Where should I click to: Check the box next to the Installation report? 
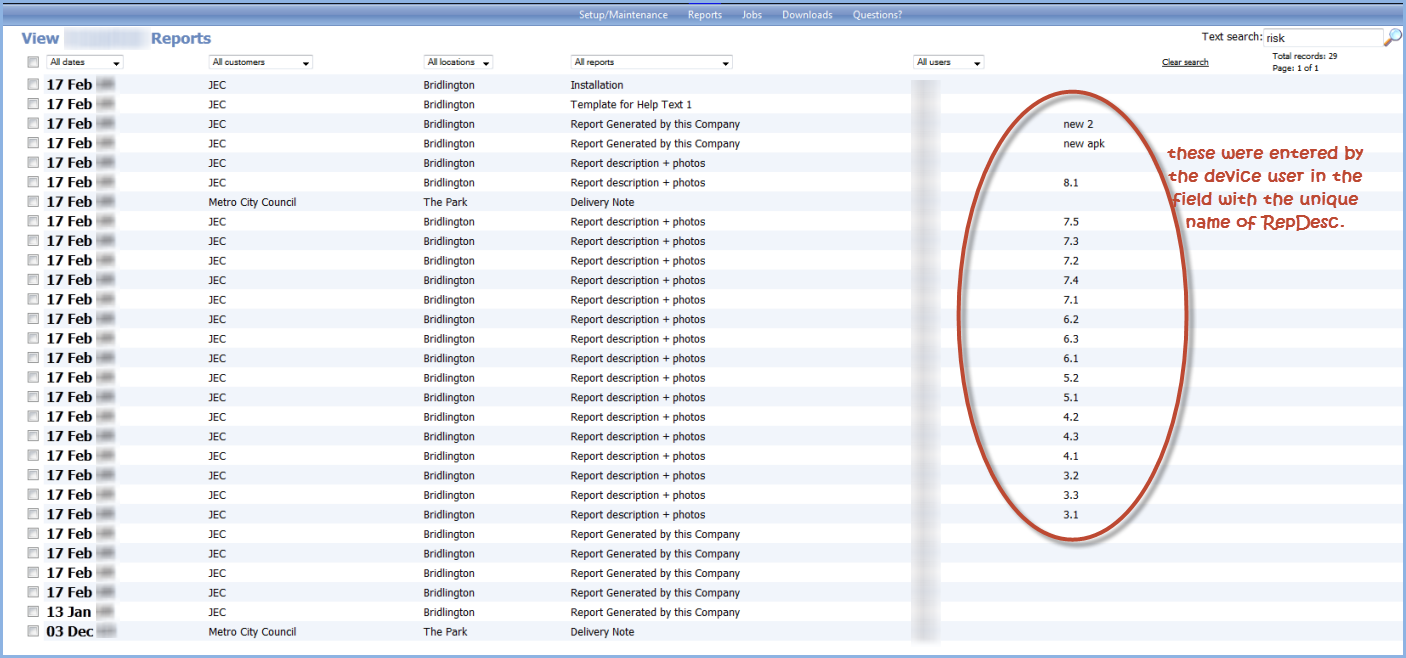33,85
